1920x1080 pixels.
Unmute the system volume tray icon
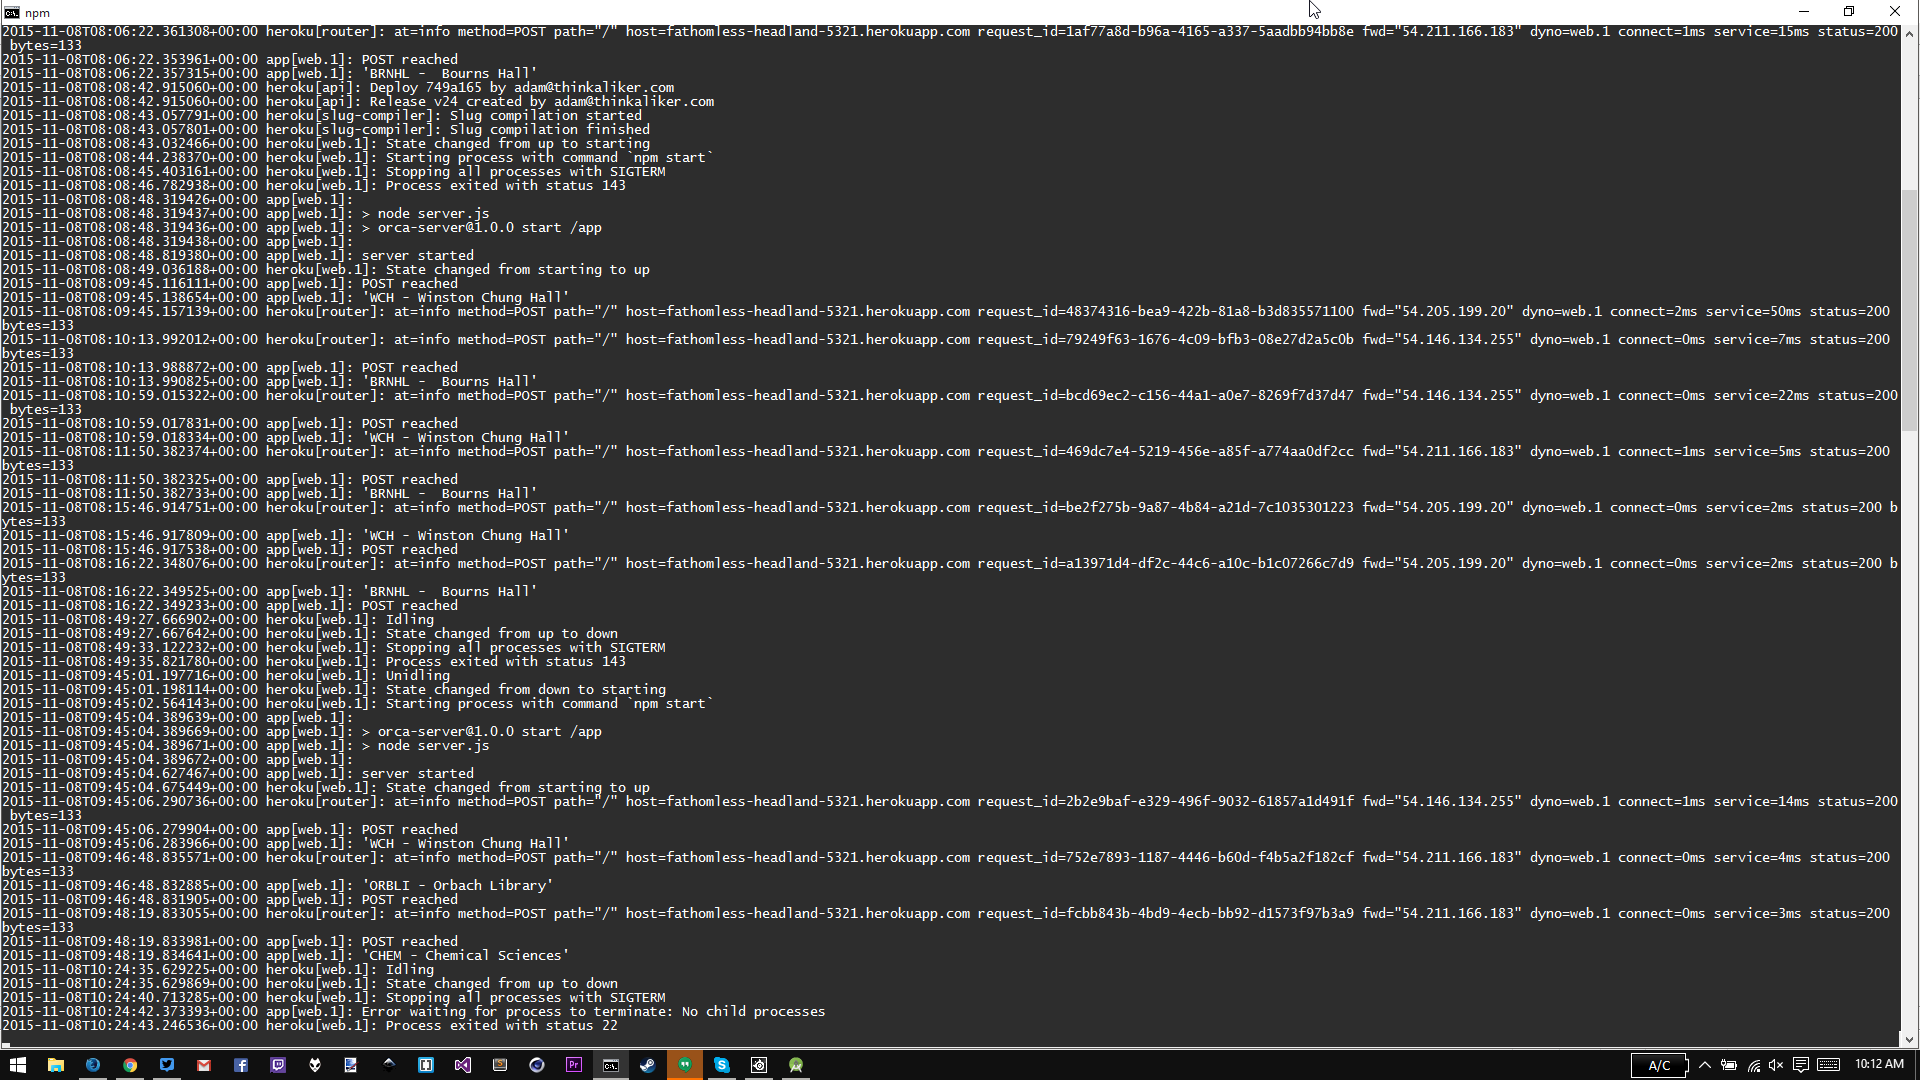tap(1776, 1065)
